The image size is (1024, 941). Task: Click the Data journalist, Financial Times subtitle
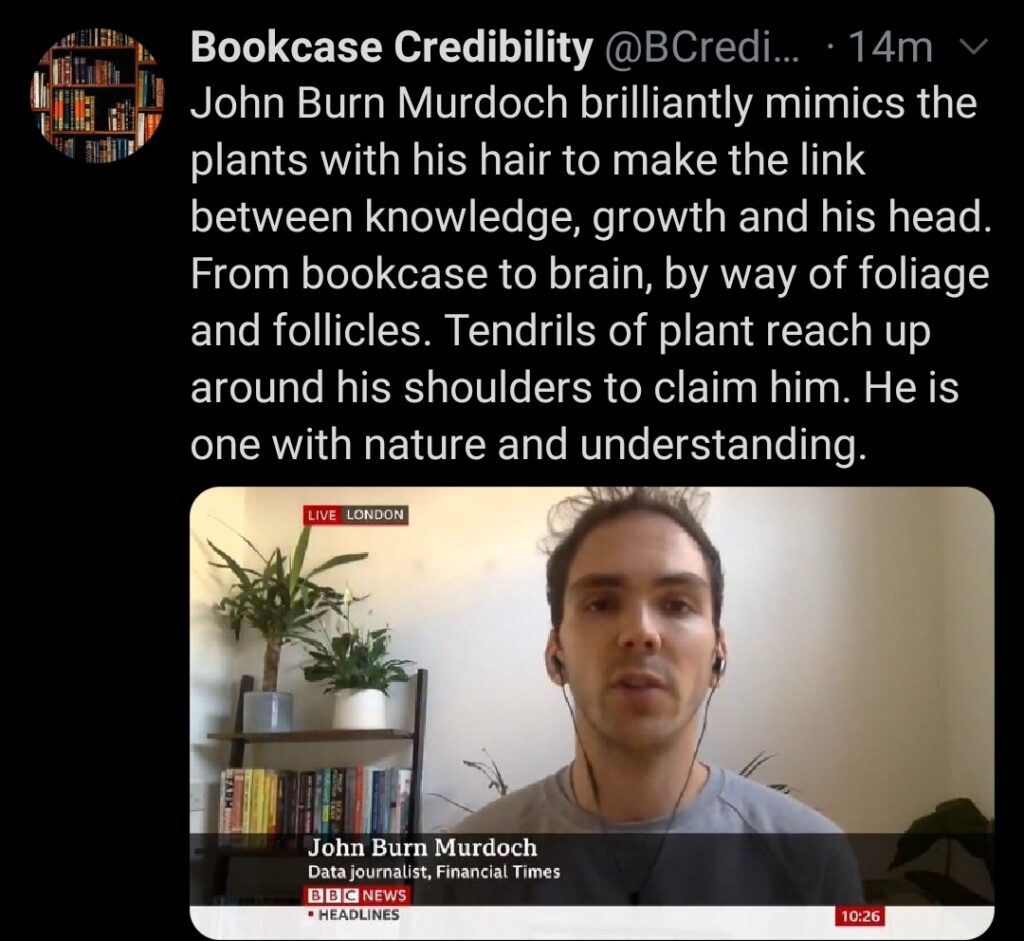coord(434,872)
